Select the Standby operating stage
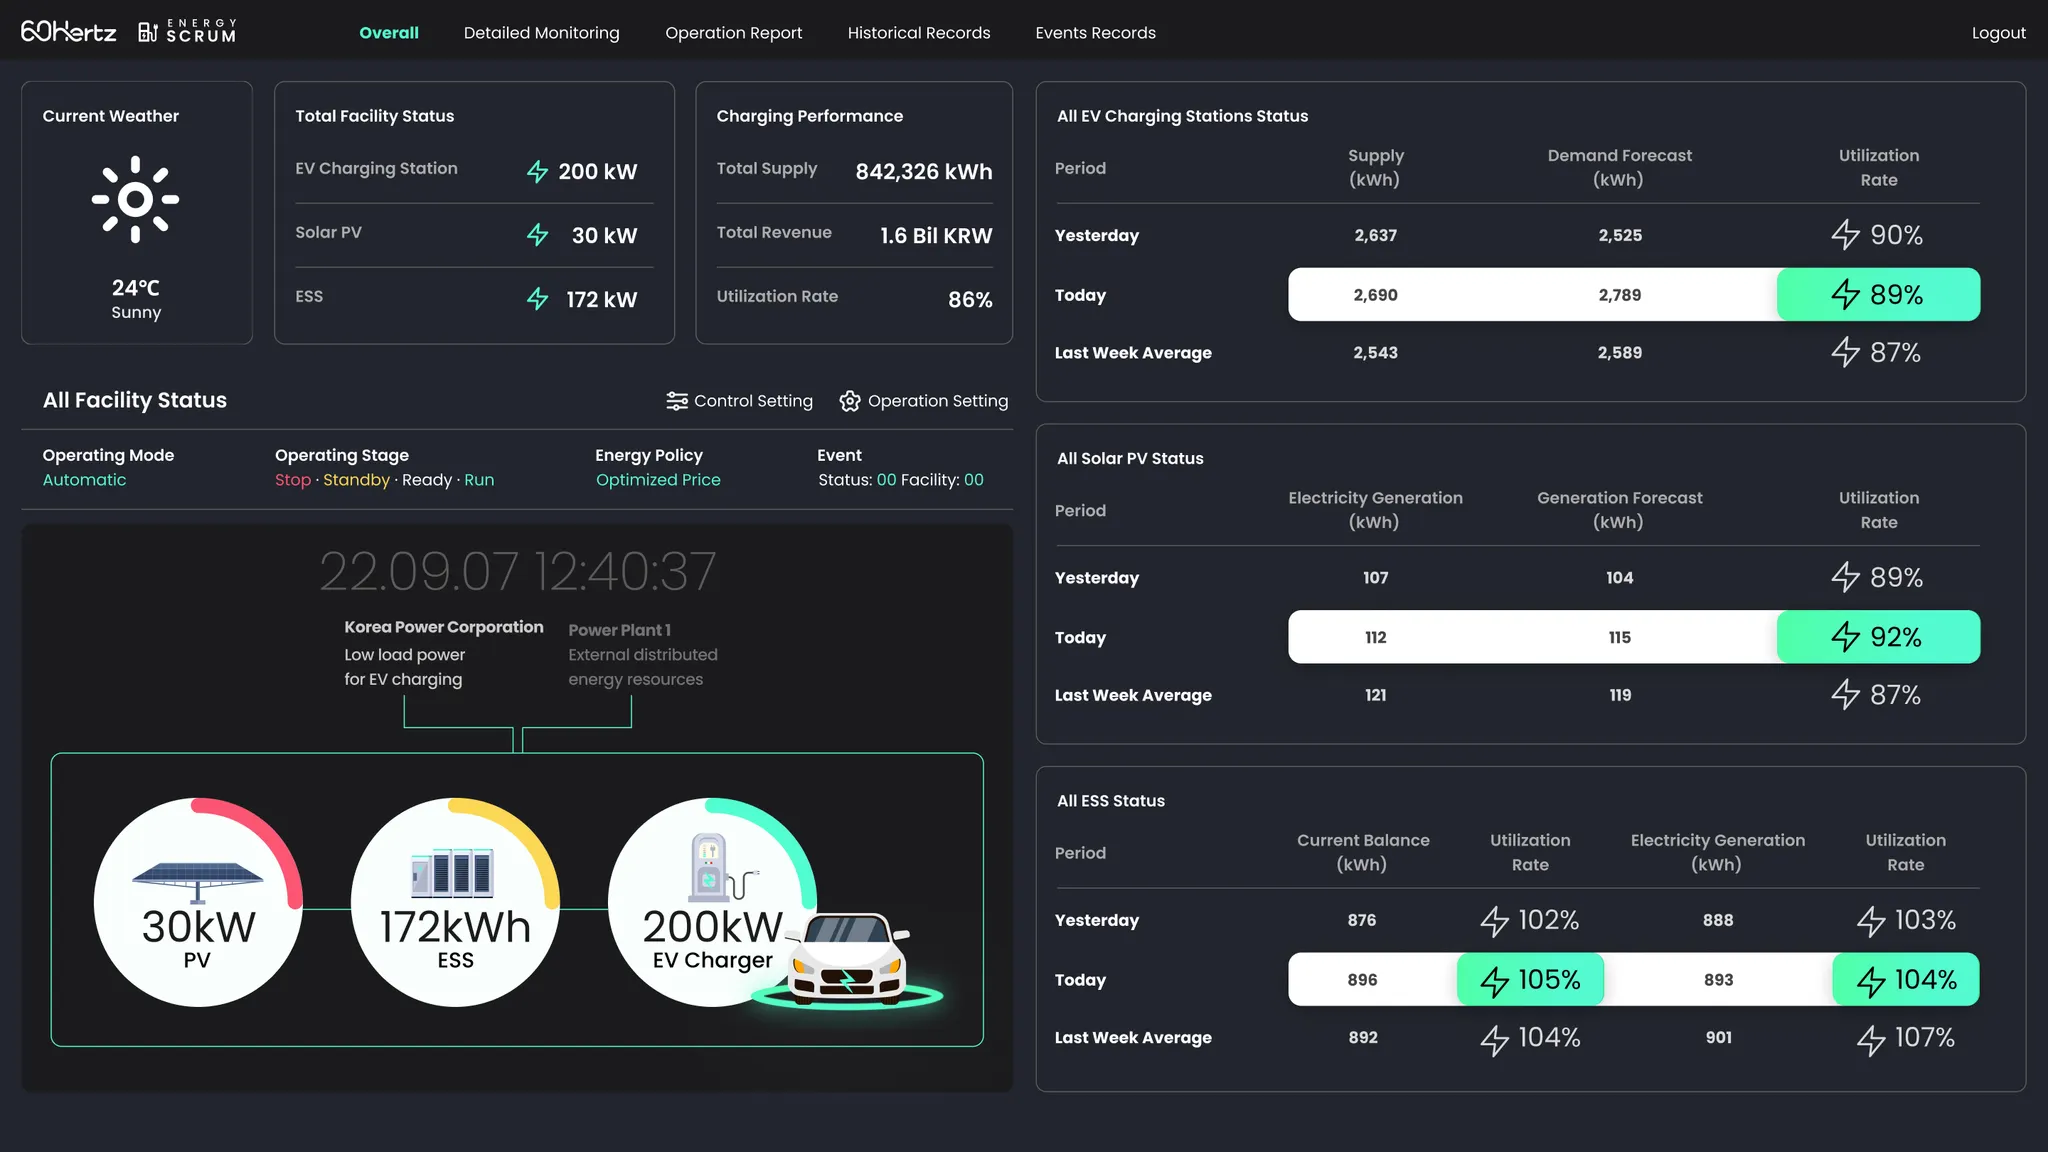The image size is (2048, 1152). point(356,480)
